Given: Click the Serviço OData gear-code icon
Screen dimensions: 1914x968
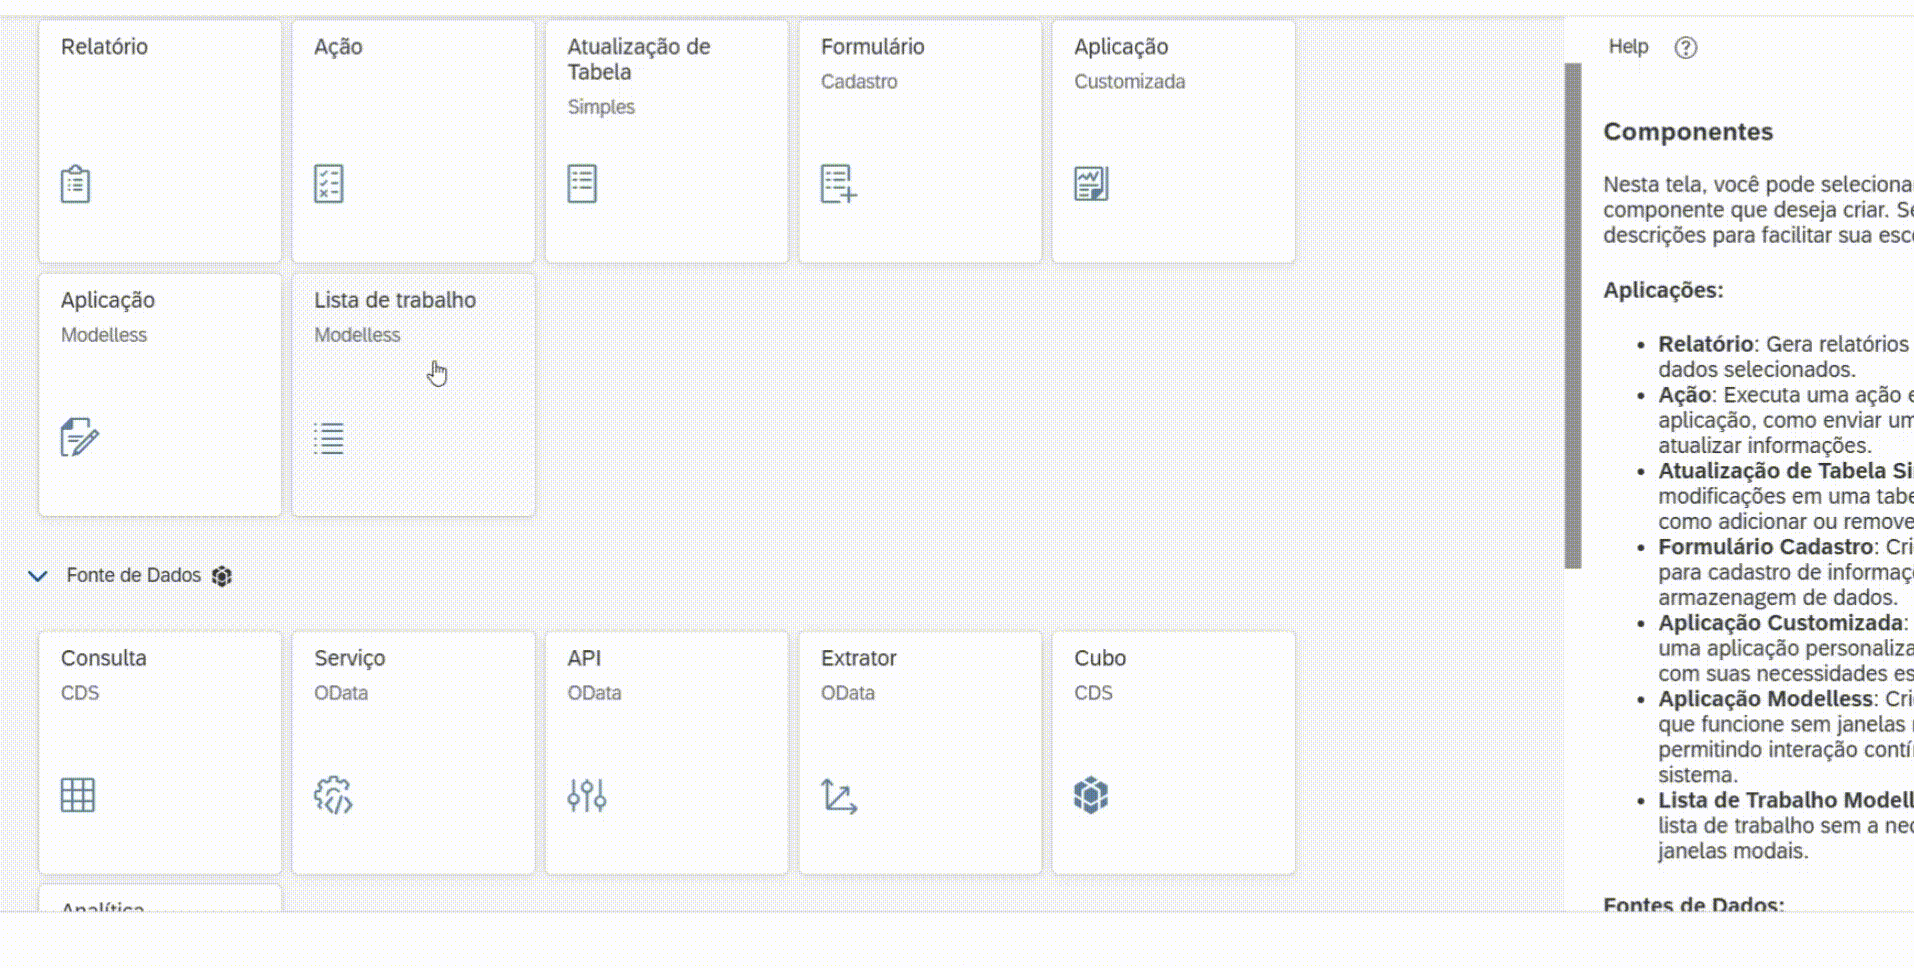Looking at the screenshot, I should click(x=333, y=796).
